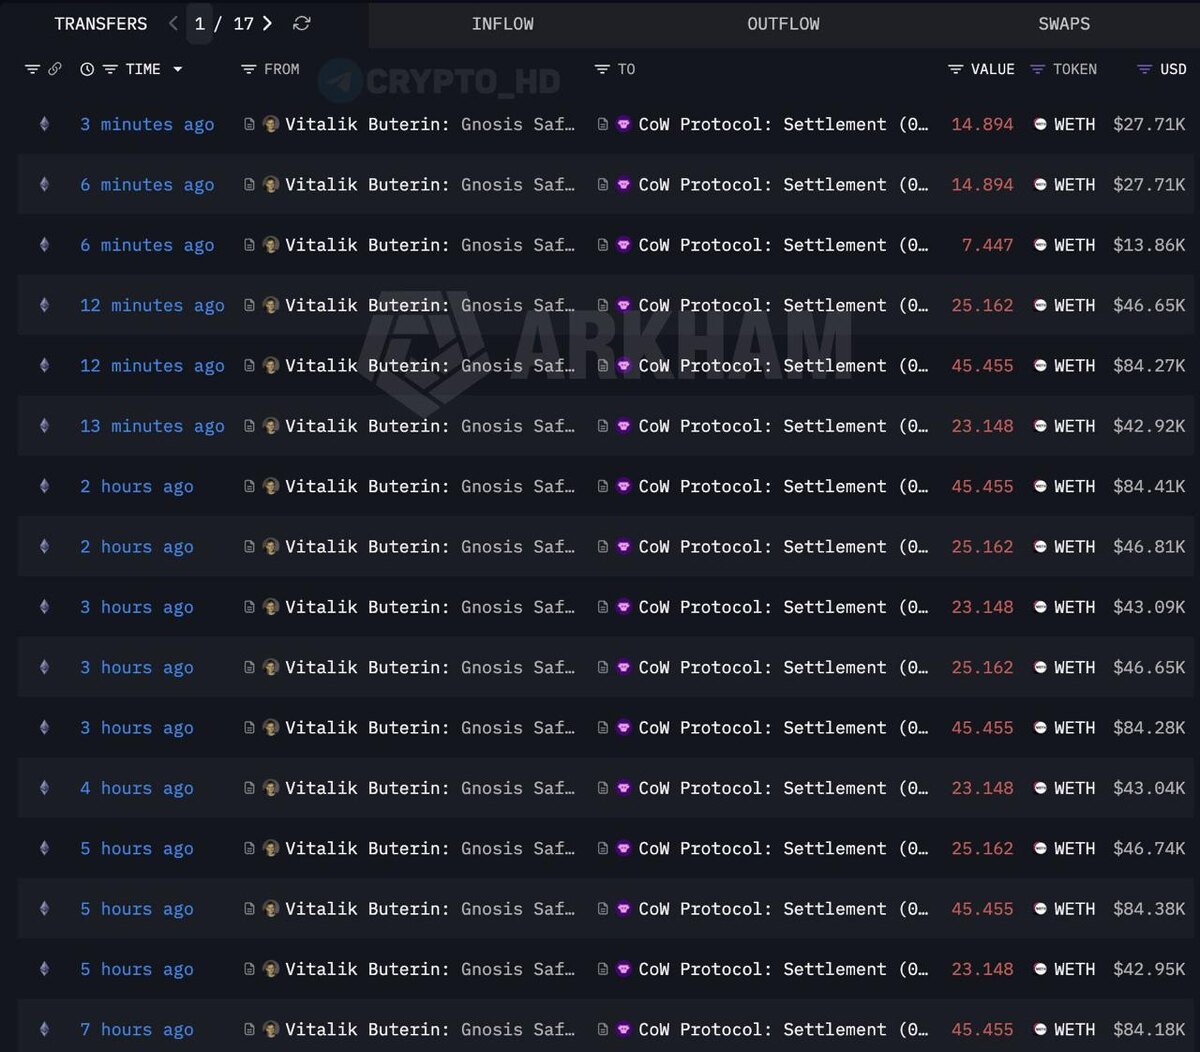The height and width of the screenshot is (1052, 1200).
Task: Click the 23.148 value in $42.92K row
Action: tap(982, 426)
